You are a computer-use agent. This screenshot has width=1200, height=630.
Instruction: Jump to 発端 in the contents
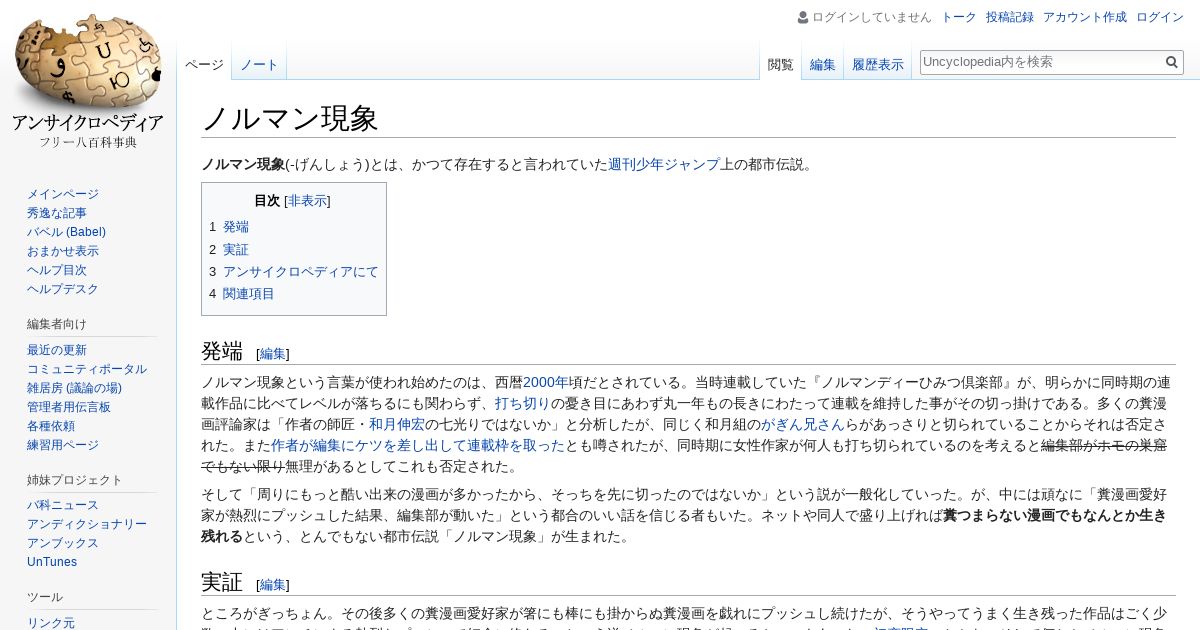click(236, 227)
